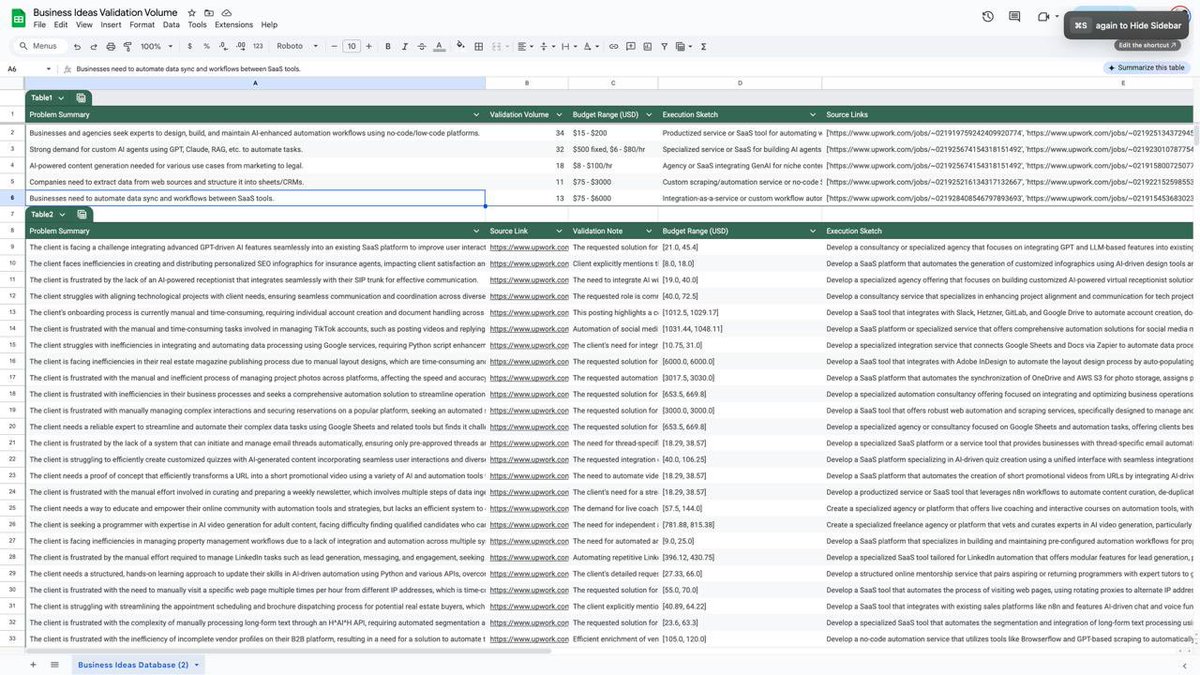Open more number formats (123)

click(258, 46)
